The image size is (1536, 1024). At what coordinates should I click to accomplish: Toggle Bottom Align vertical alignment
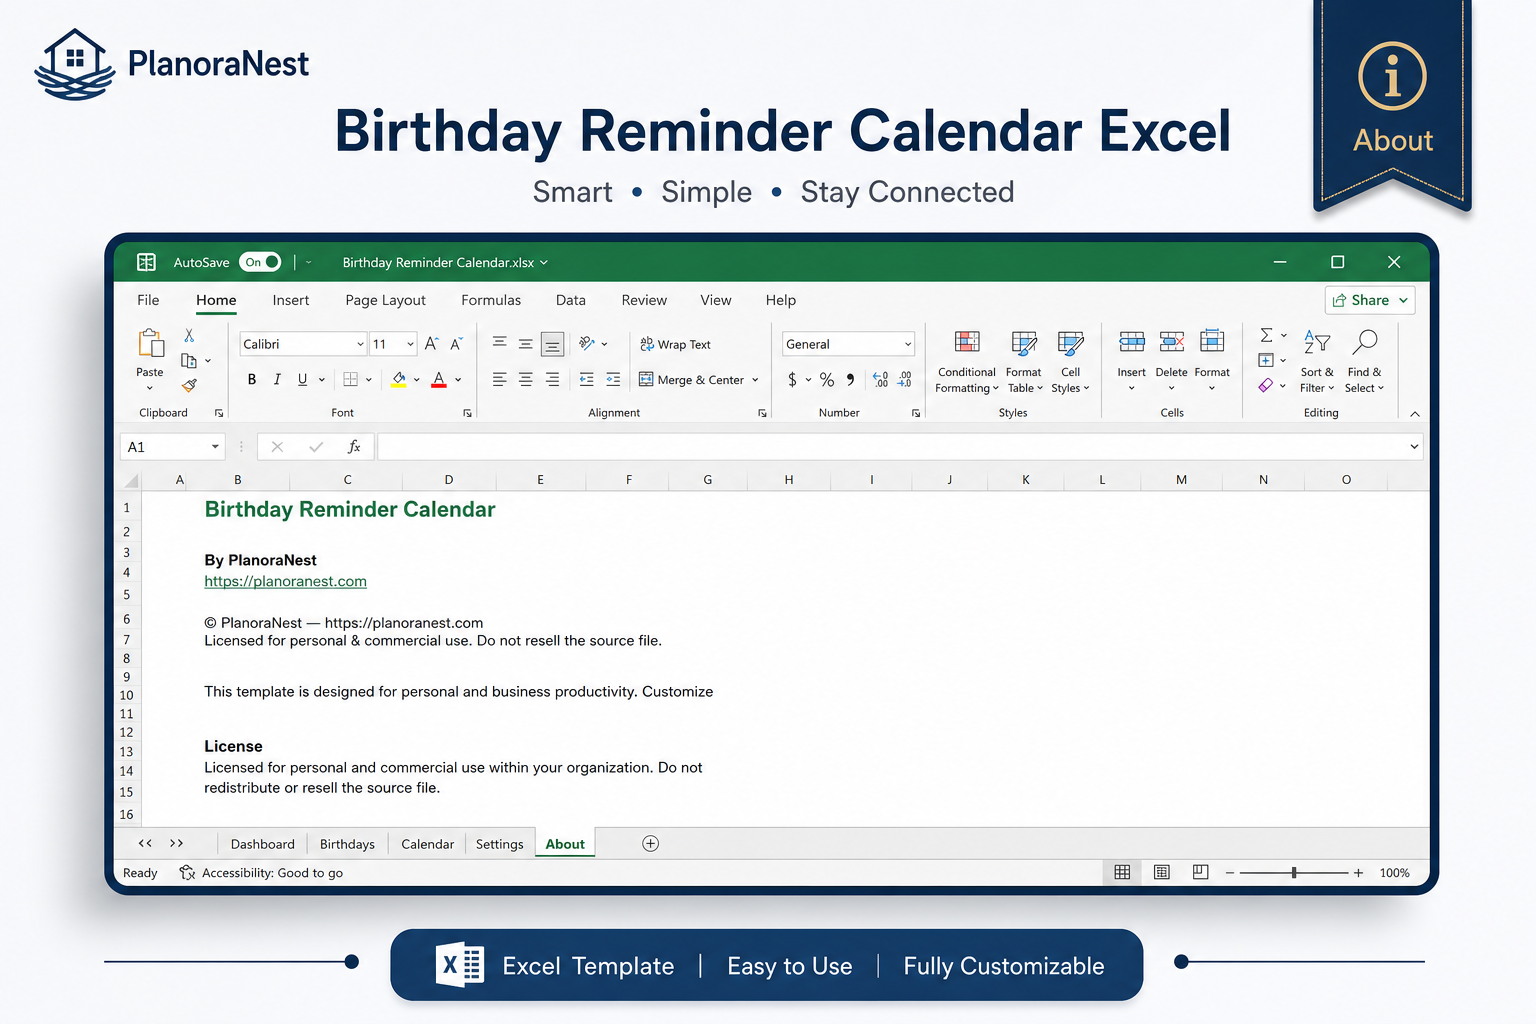click(552, 344)
